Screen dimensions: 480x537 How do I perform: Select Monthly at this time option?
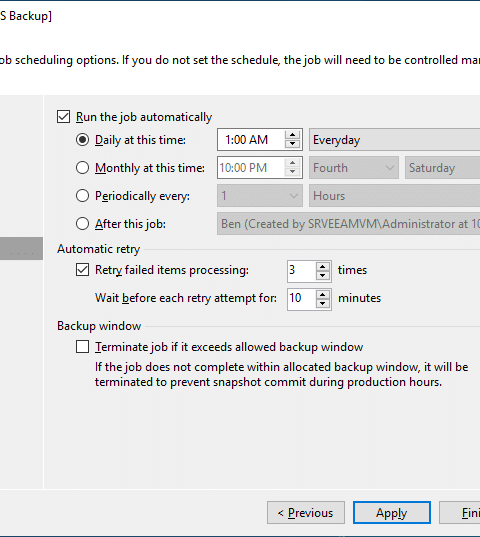[x=83, y=168]
